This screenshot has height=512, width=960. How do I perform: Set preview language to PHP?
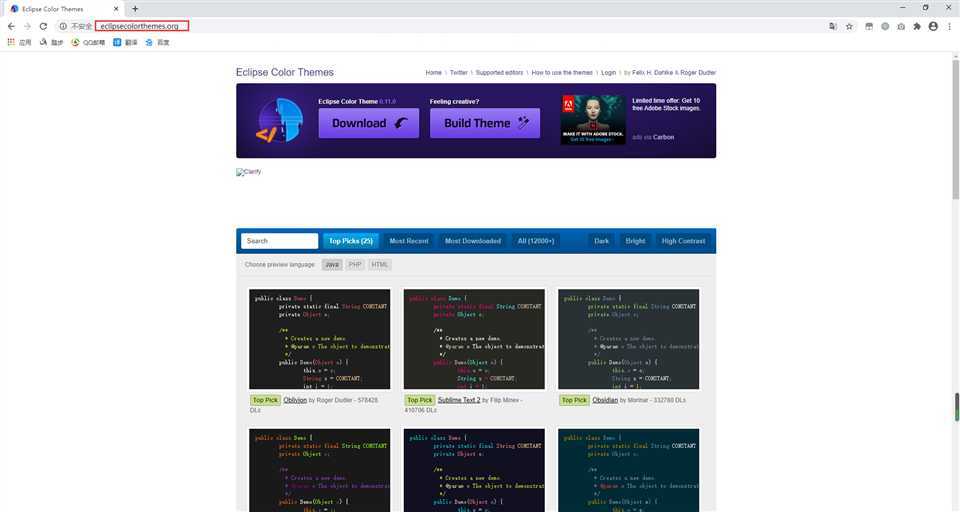[x=354, y=265]
